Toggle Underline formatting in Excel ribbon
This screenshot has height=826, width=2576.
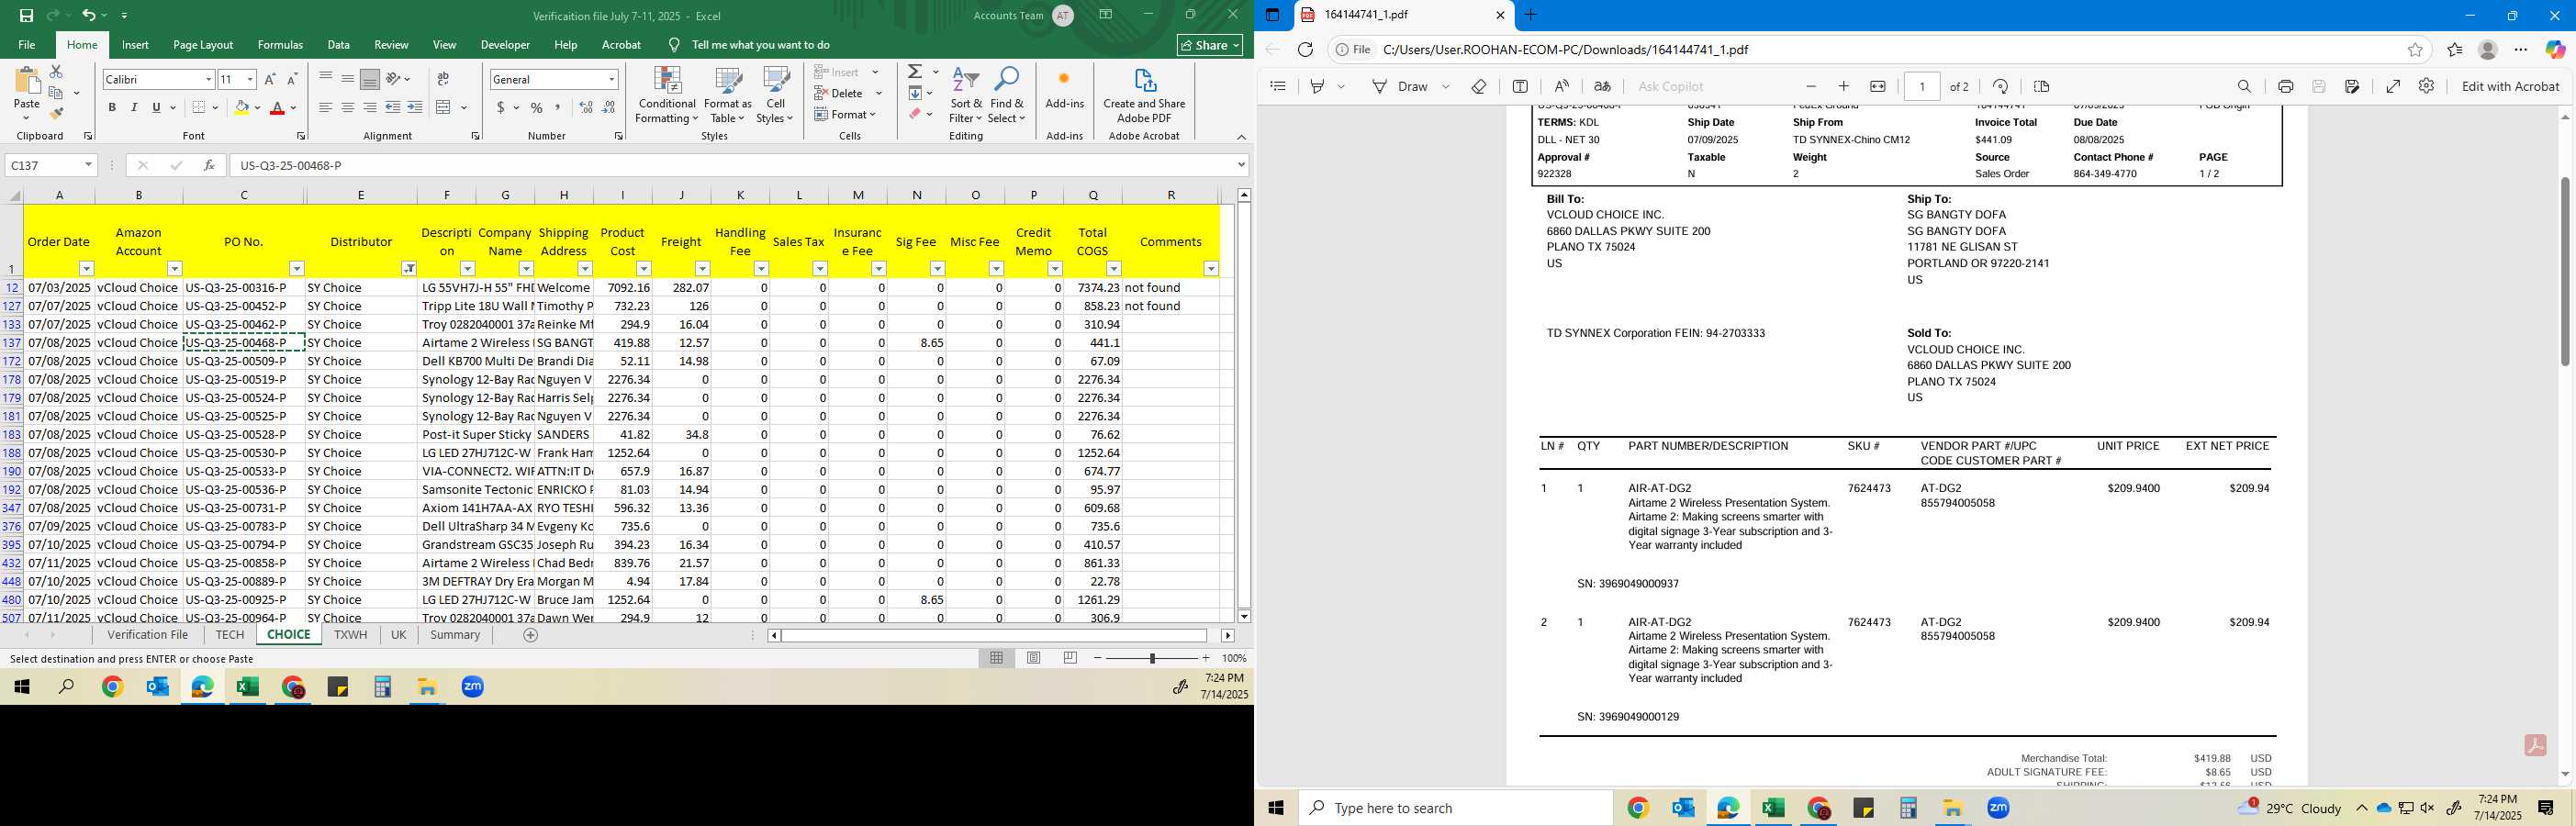point(156,107)
